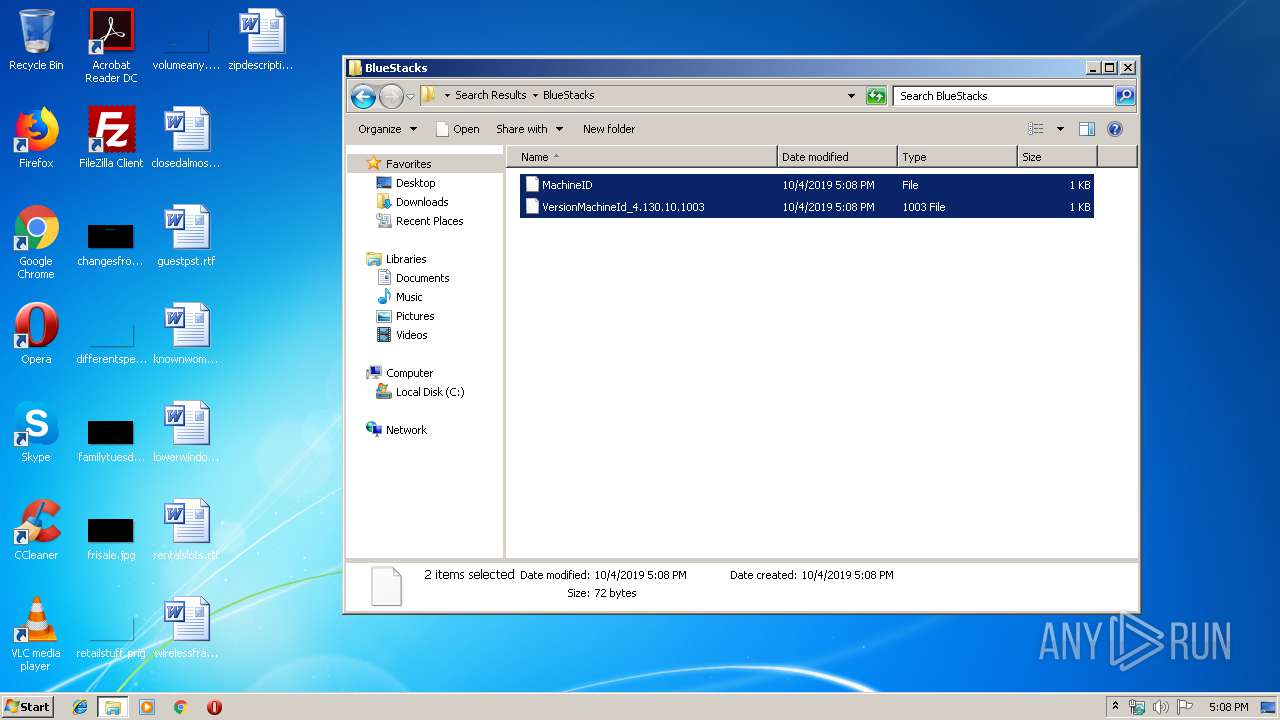Open the address bar history dropdown
This screenshot has width=1280, height=720.
(851, 96)
